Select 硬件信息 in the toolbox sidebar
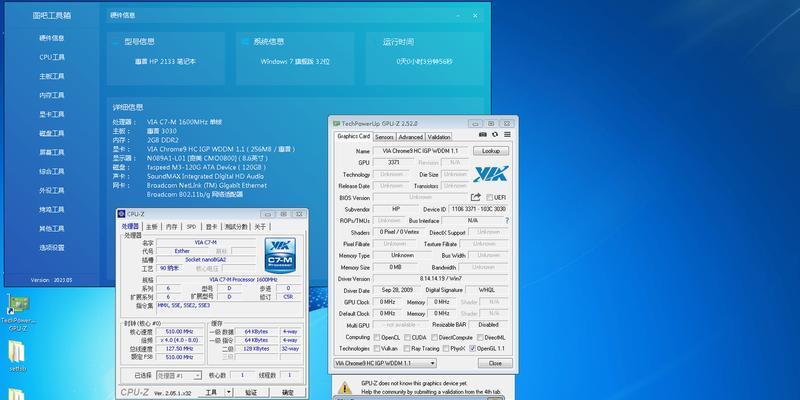Image resolution: width=800 pixels, height=400 pixels. click(x=52, y=38)
